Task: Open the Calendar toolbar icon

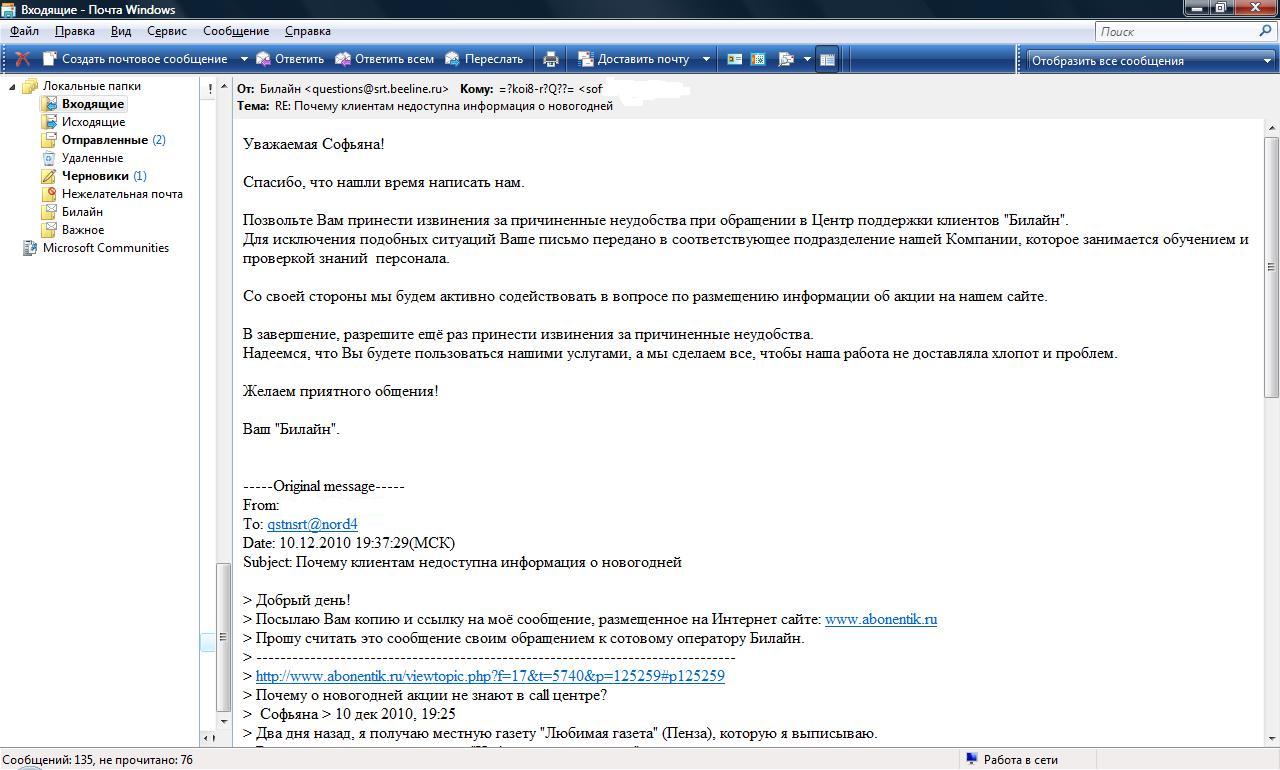Action: pos(758,59)
